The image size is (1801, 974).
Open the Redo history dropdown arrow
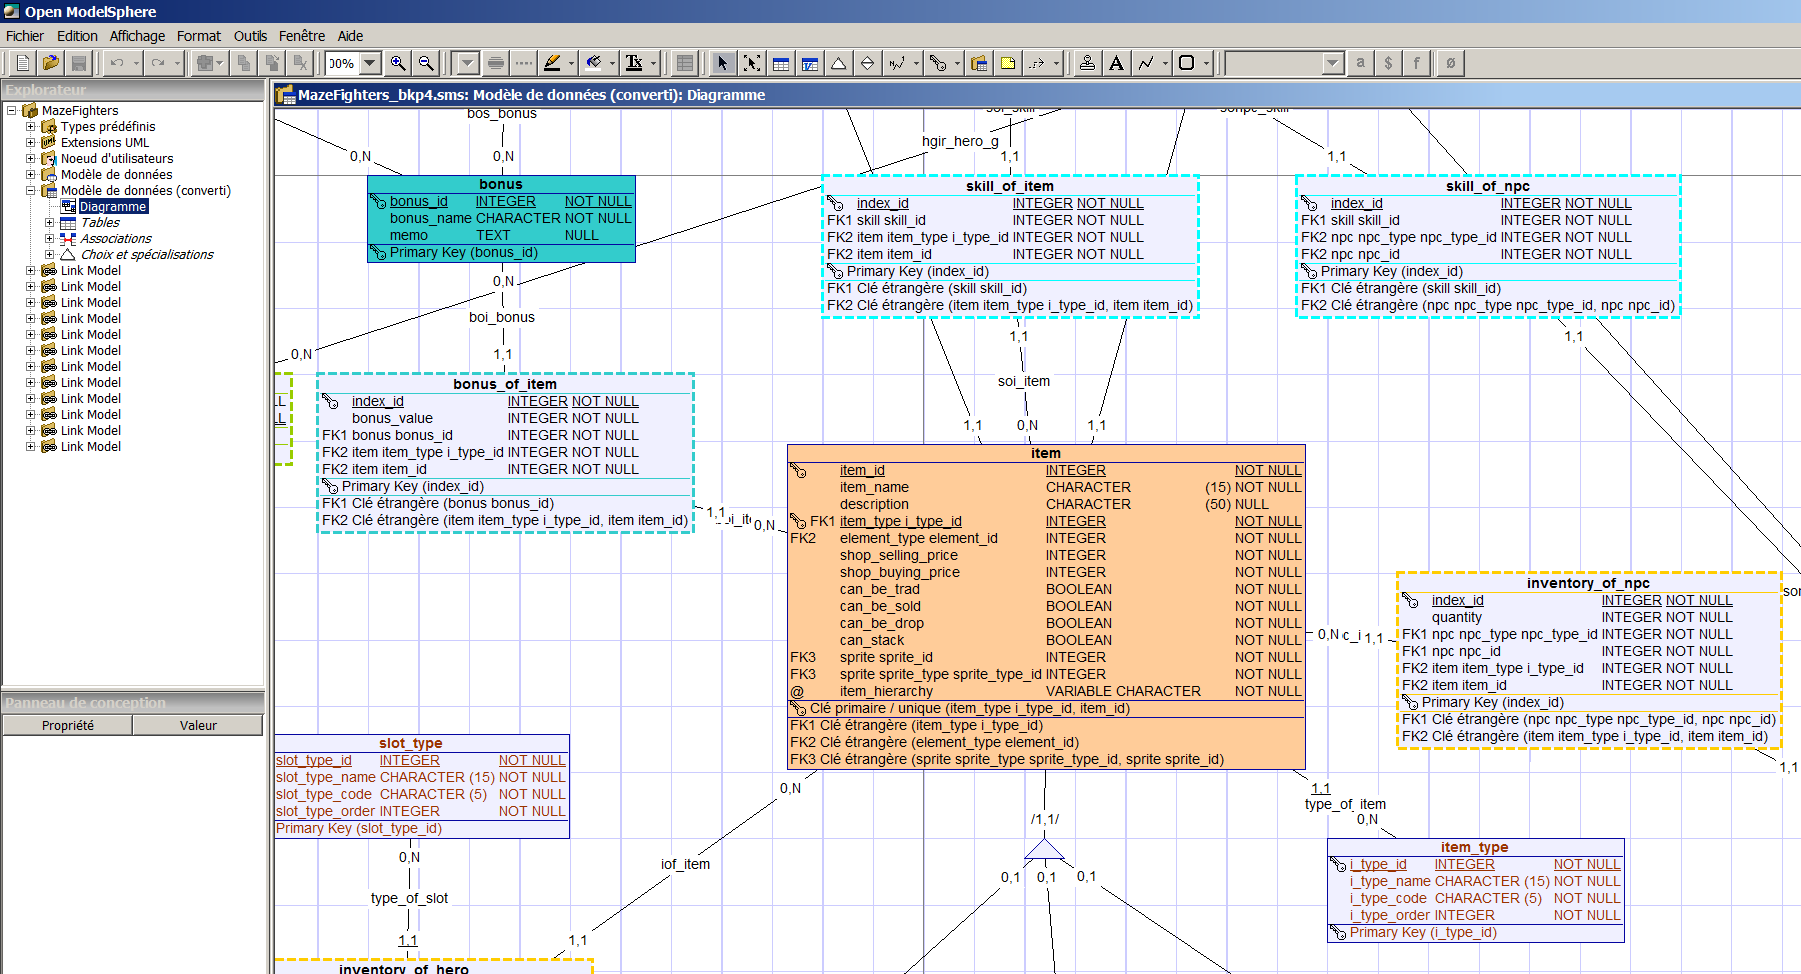pyautogui.click(x=177, y=63)
